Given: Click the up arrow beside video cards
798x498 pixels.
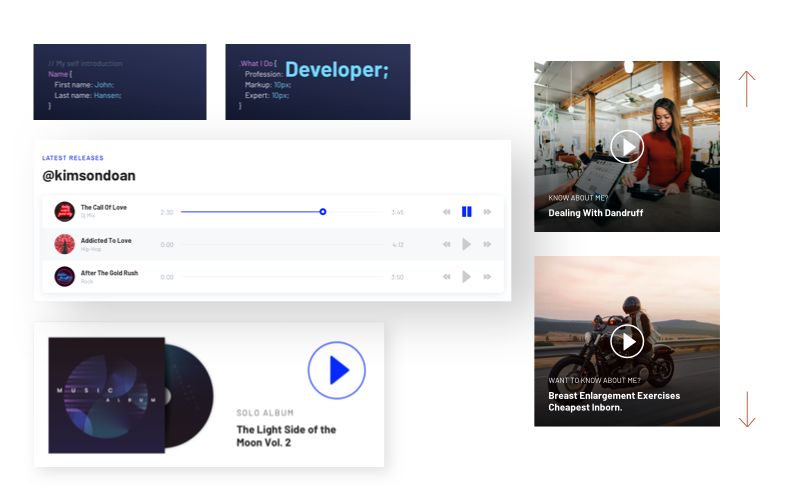Looking at the screenshot, I should (x=747, y=89).
